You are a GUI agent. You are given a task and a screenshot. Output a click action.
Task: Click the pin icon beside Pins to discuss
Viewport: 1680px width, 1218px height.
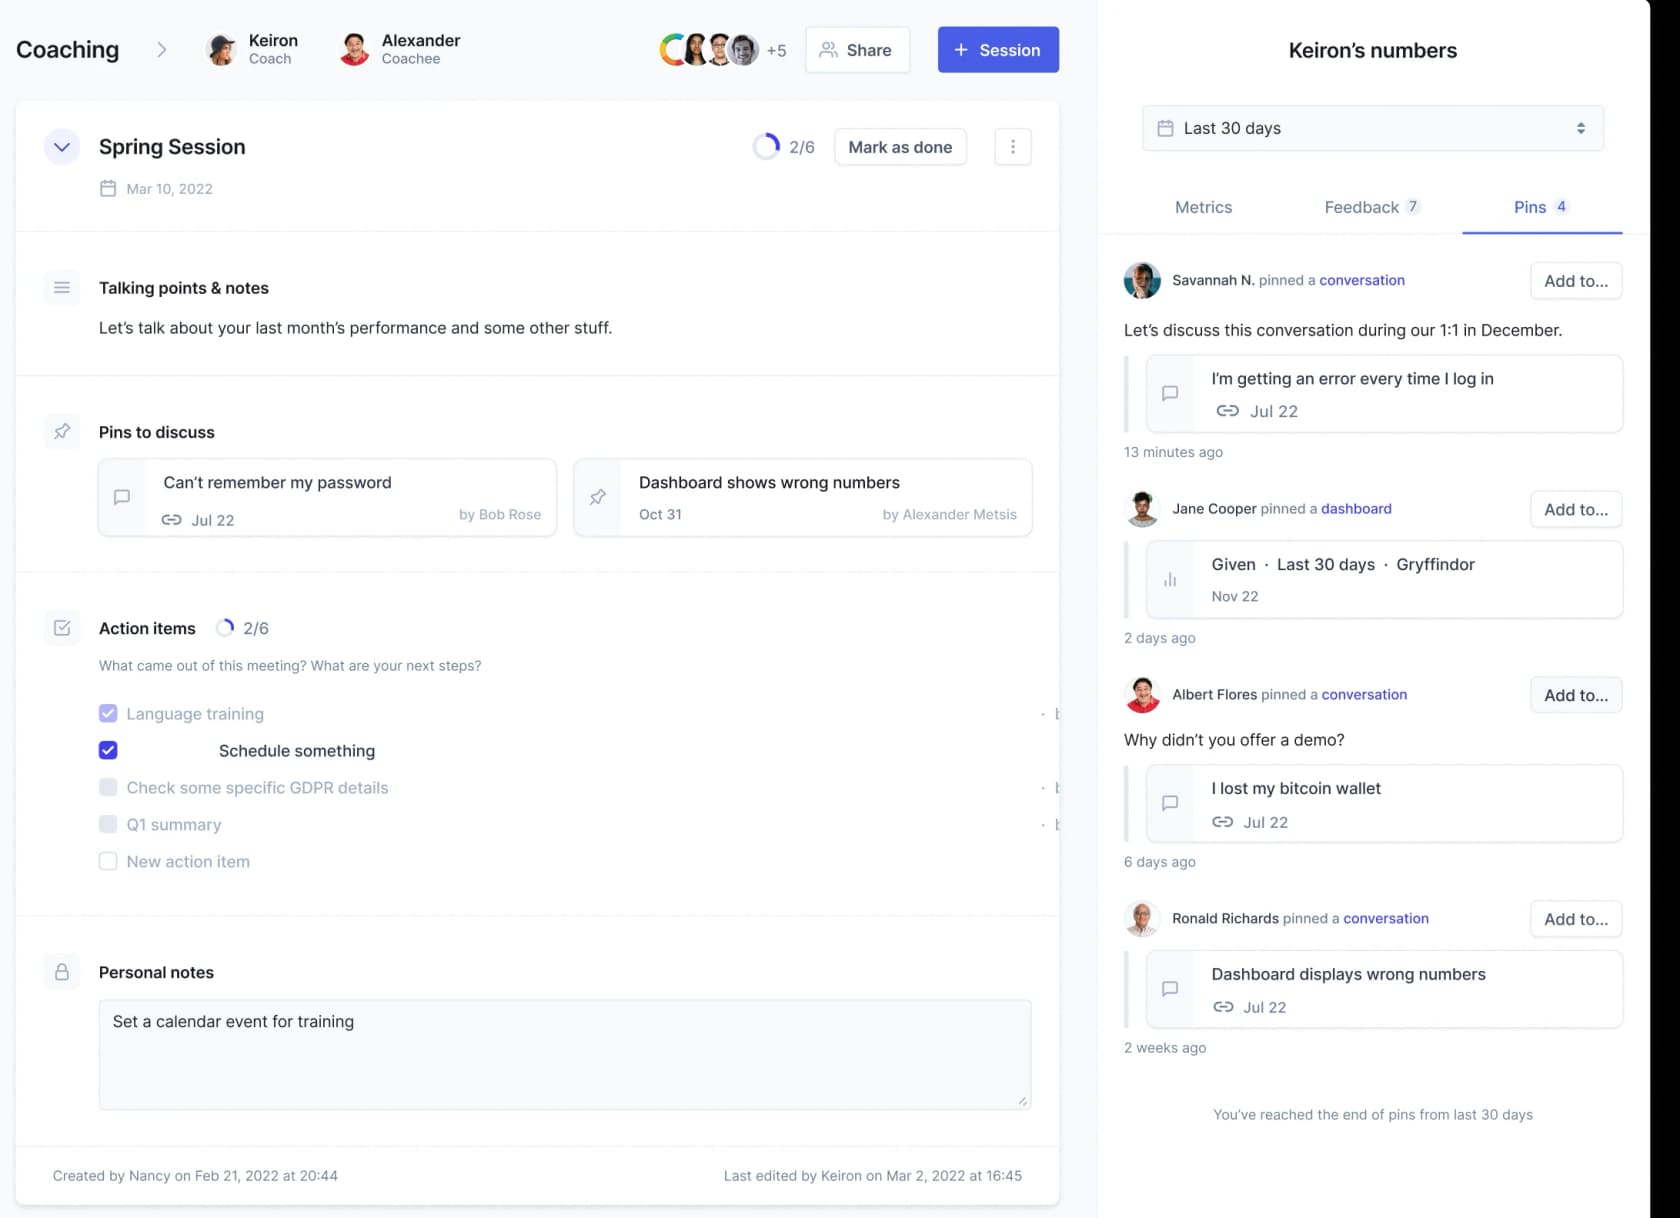(x=61, y=432)
